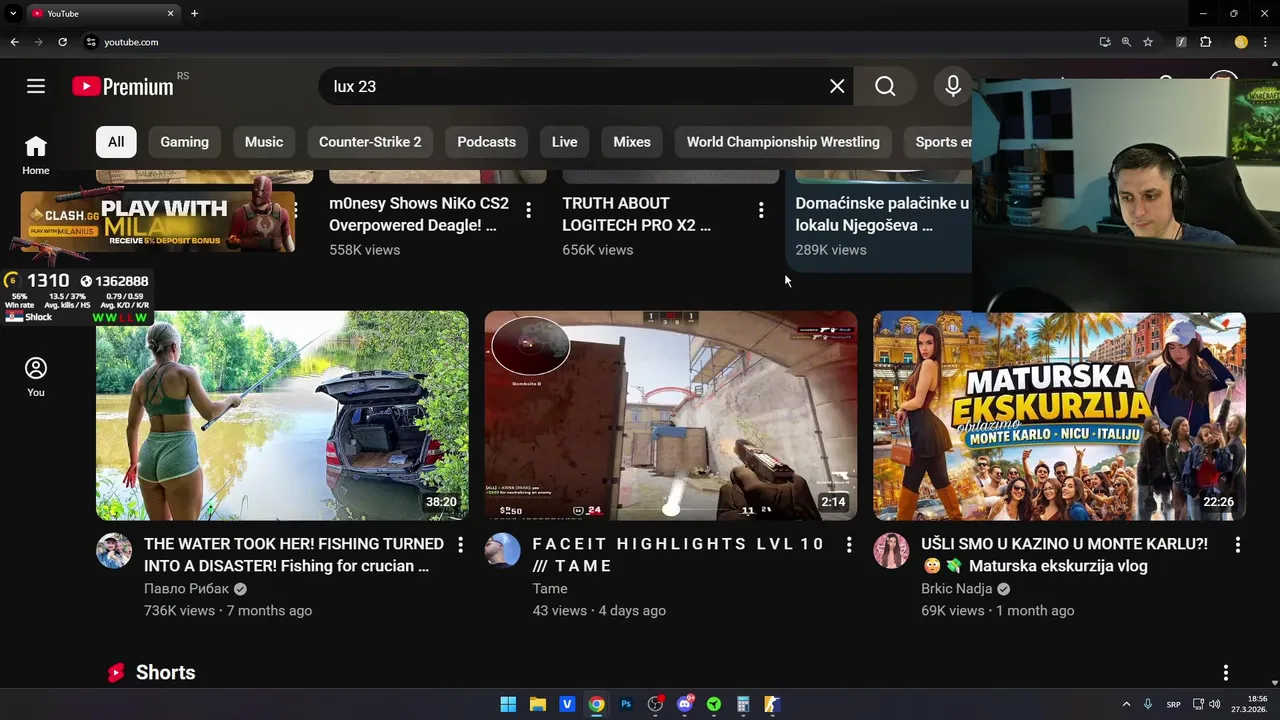Image resolution: width=1280 pixels, height=720 pixels.
Task: Select the Counter-Strike 2 filter chip
Action: point(370,142)
